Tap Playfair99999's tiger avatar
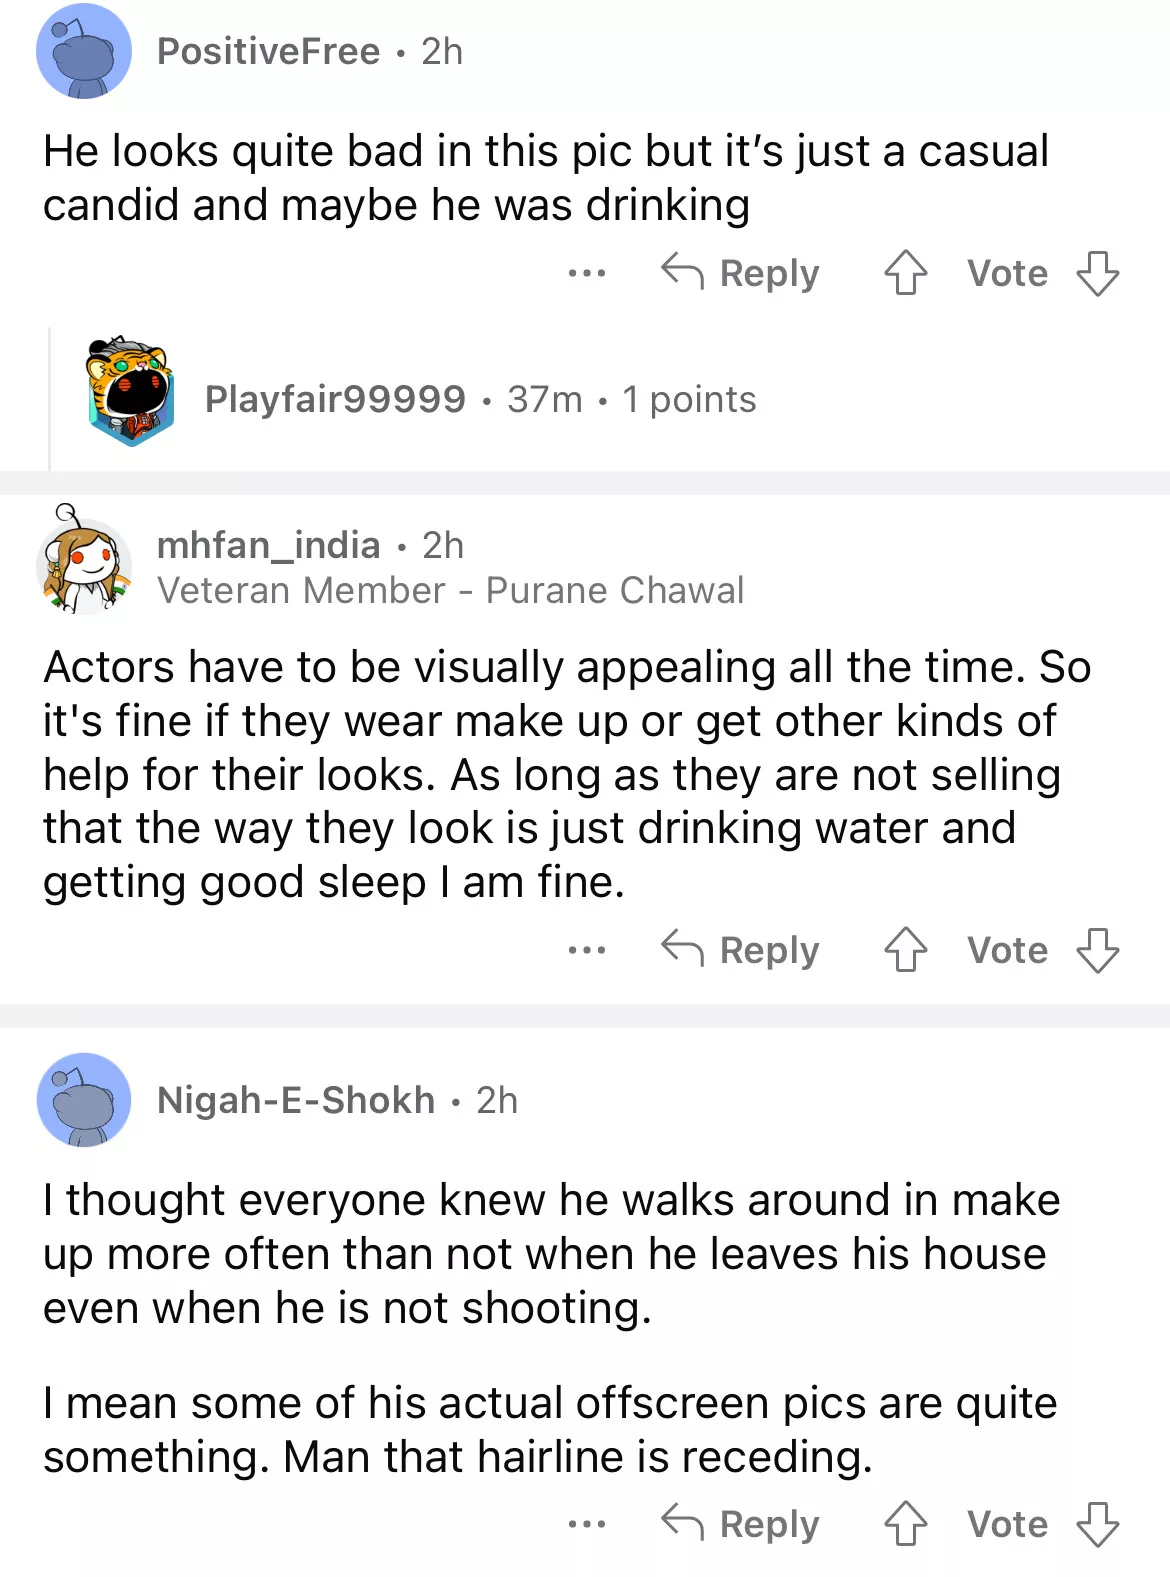The height and width of the screenshot is (1577, 1170). pyautogui.click(x=130, y=392)
